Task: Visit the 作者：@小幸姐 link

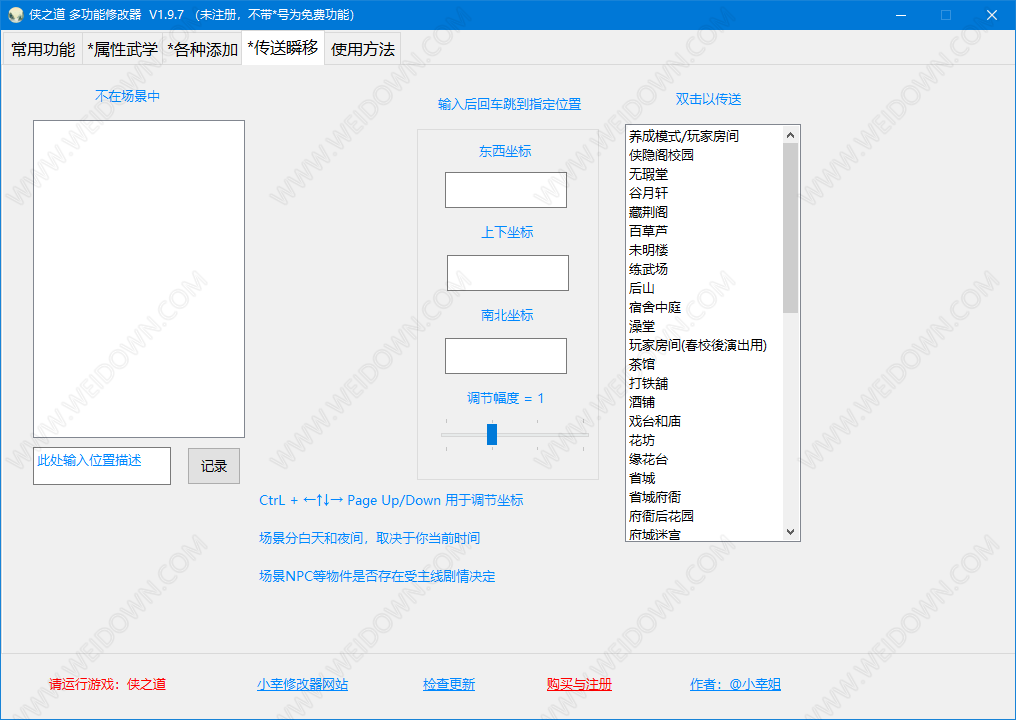Action: [735, 684]
